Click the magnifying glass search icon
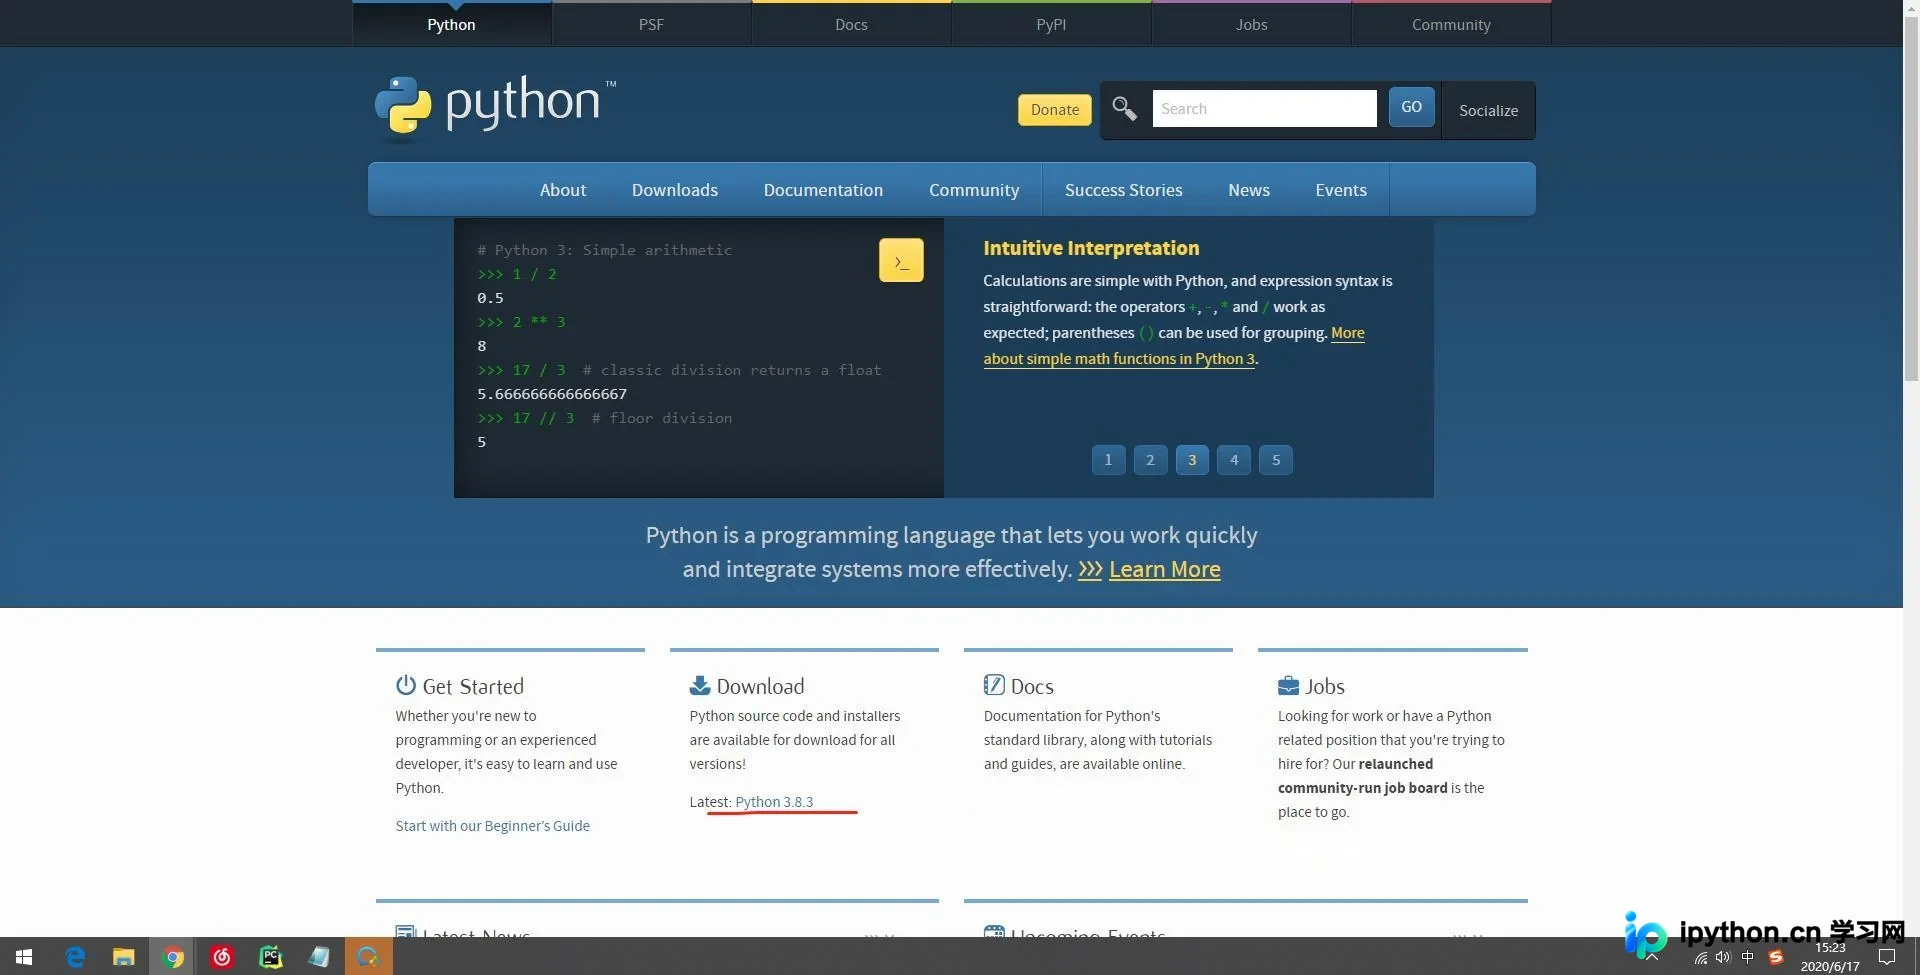The image size is (1920, 975). pos(1124,108)
